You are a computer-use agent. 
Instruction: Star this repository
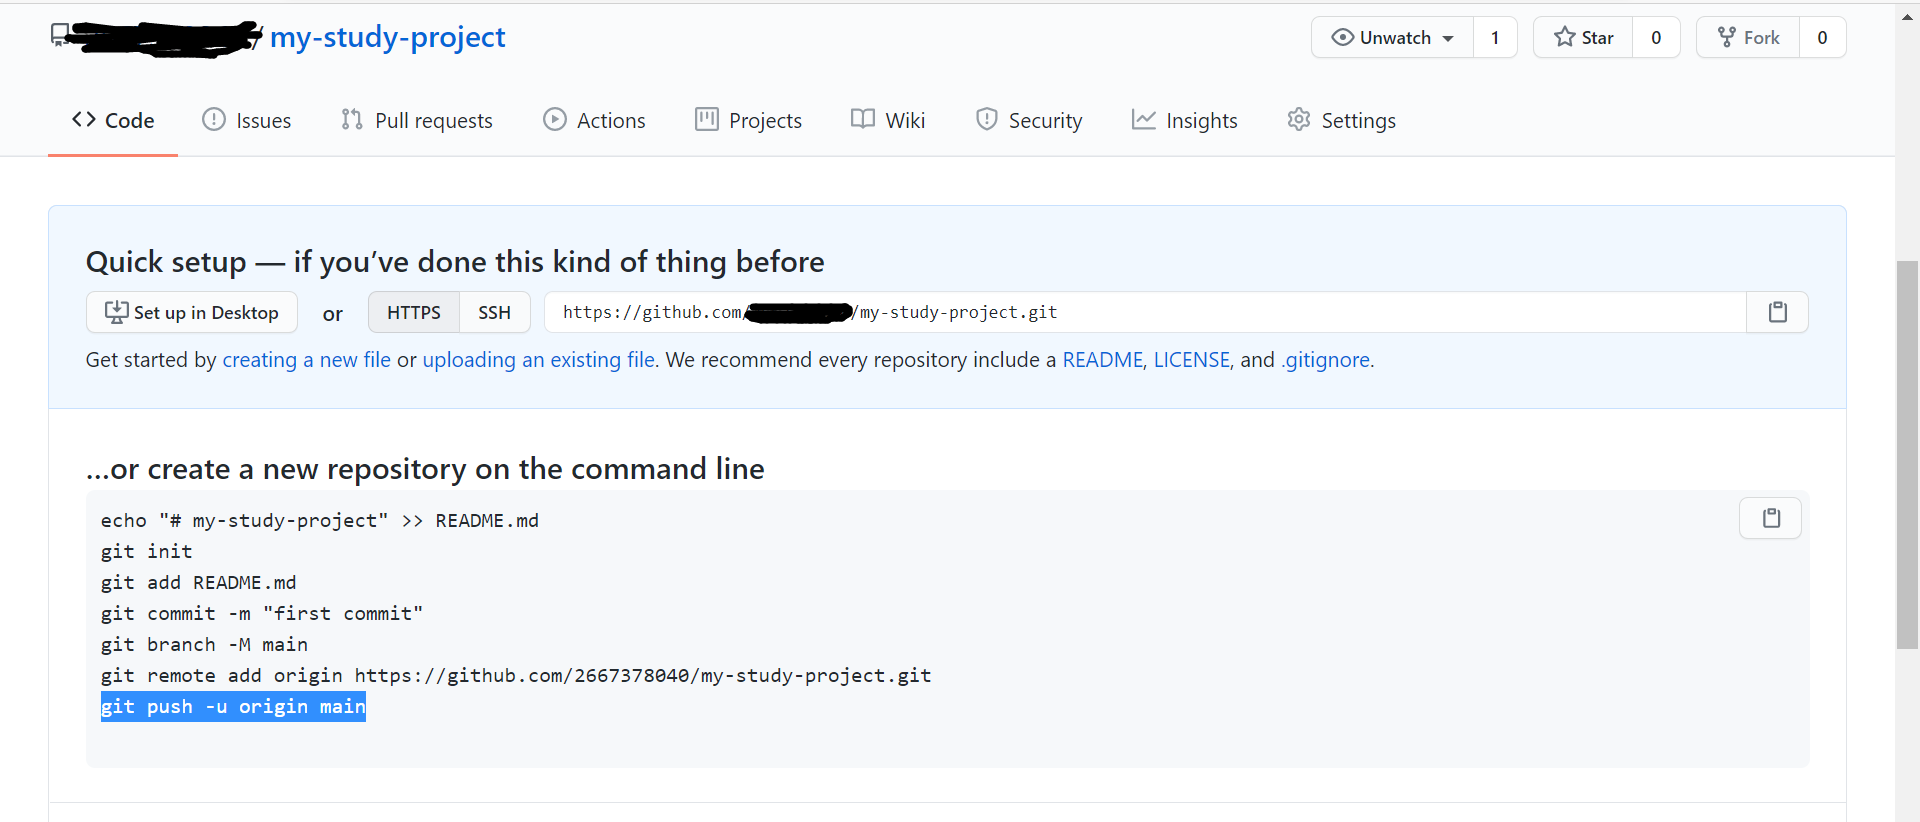[x=1583, y=37]
